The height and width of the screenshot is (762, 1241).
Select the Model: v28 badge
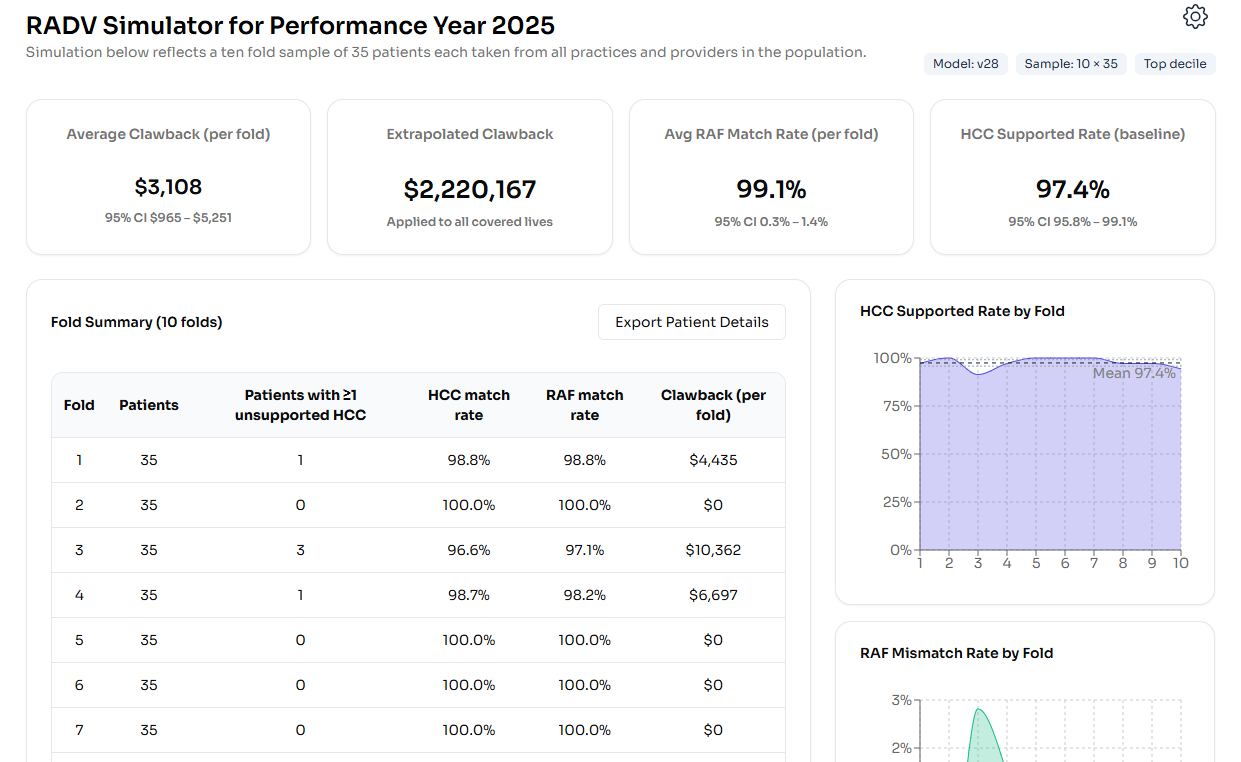965,64
